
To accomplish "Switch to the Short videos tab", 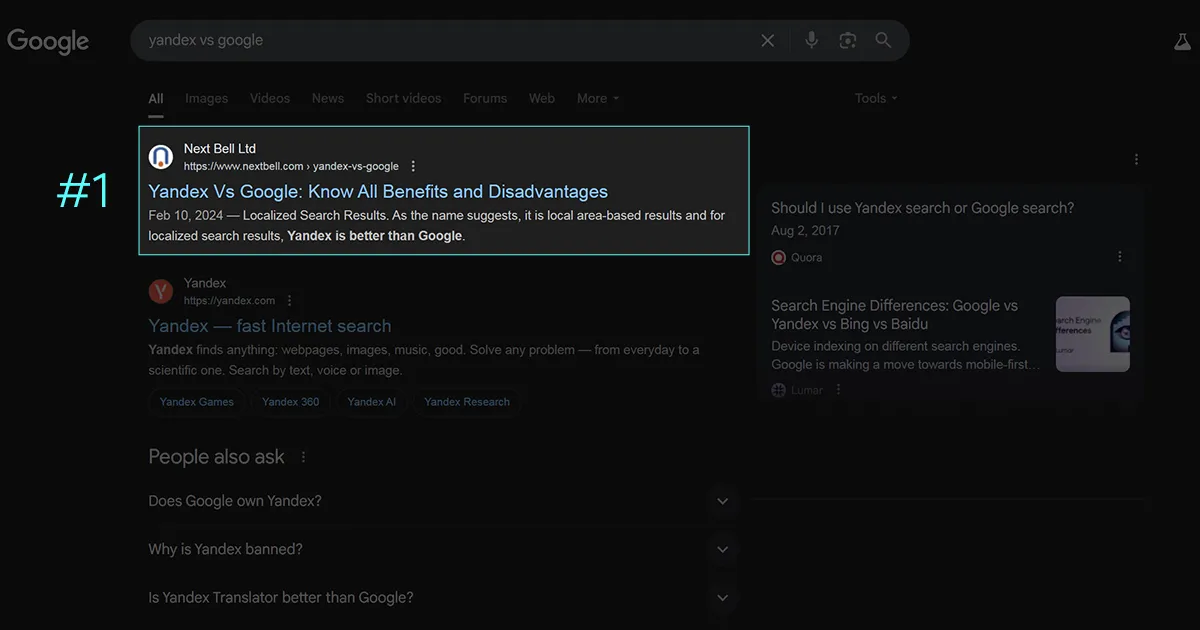I will pos(403,98).
